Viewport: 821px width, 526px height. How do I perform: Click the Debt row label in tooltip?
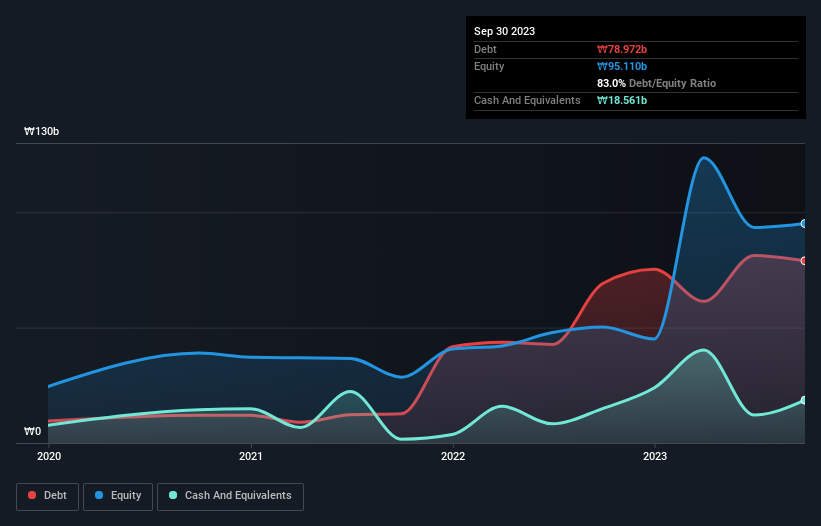click(x=485, y=49)
